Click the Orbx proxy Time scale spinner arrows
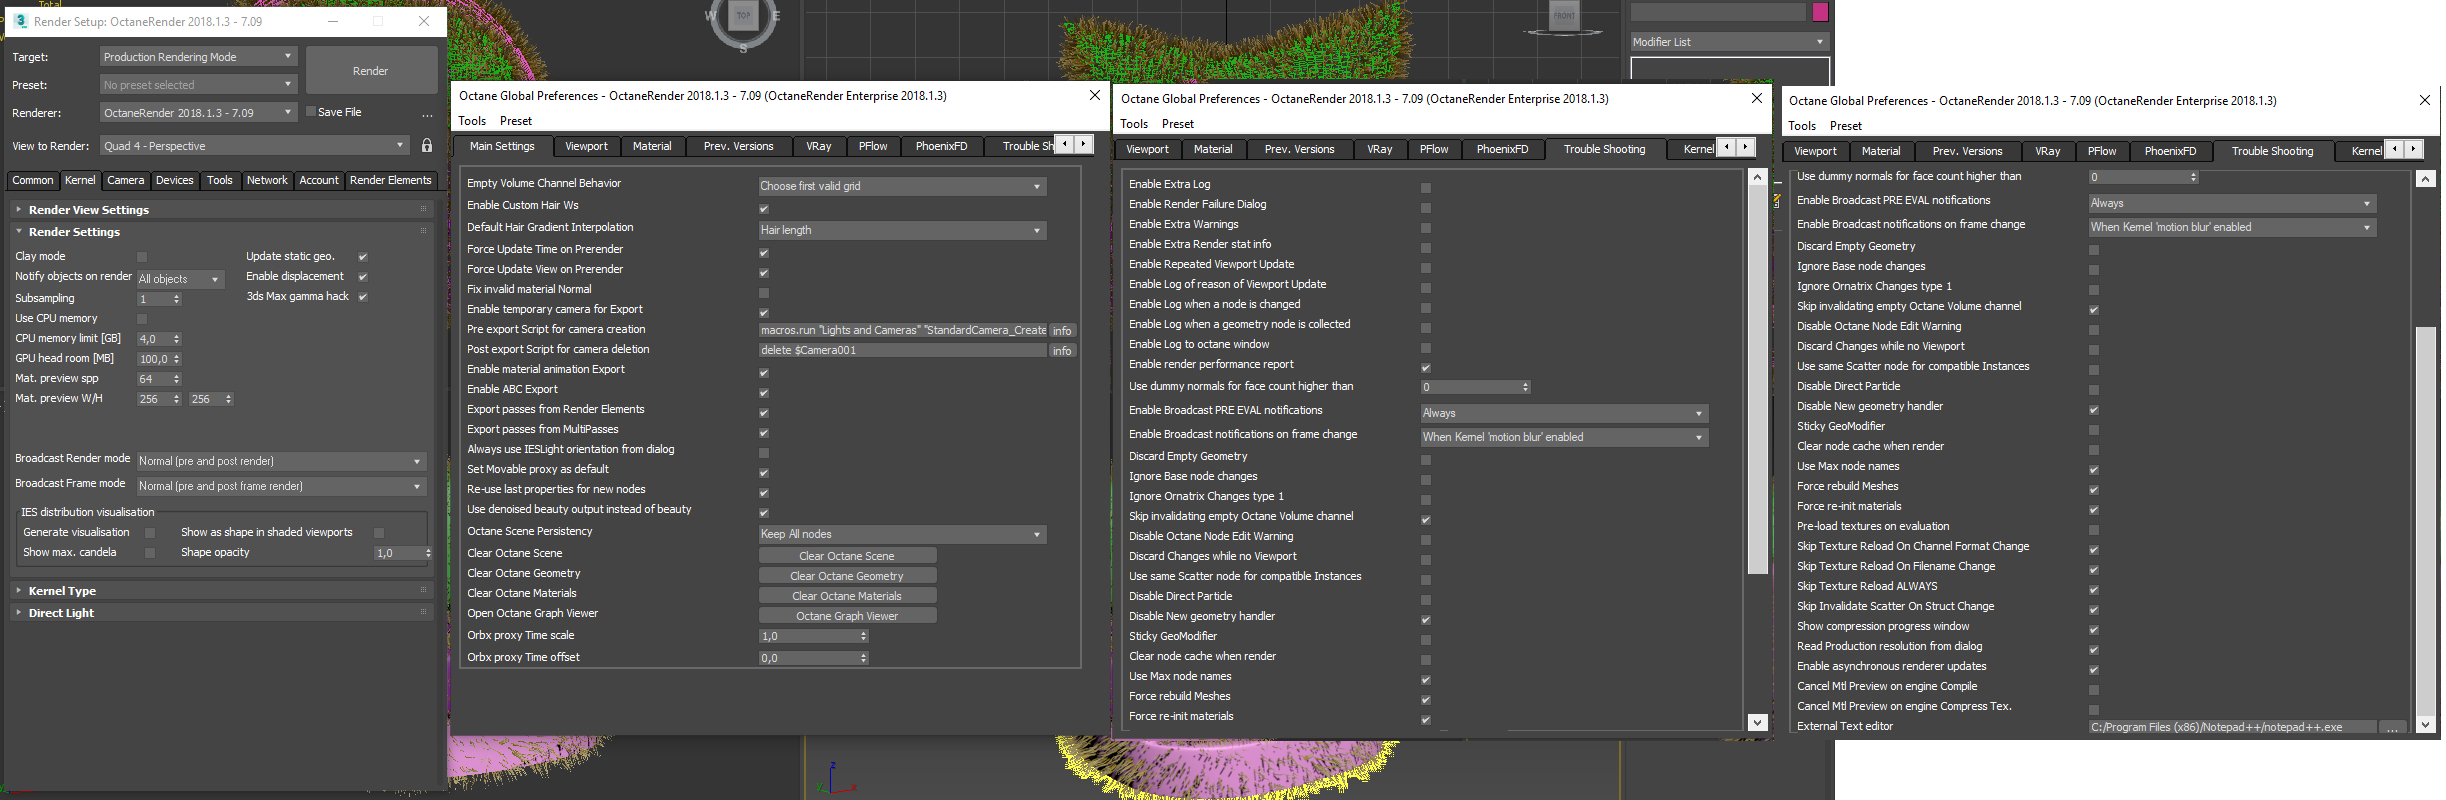The image size is (2446, 800). tap(864, 636)
